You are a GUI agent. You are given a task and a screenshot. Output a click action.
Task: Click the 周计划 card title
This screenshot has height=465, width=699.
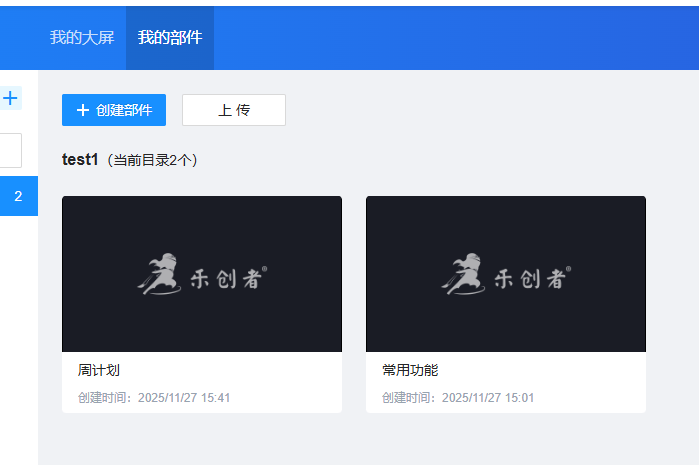click(99, 370)
